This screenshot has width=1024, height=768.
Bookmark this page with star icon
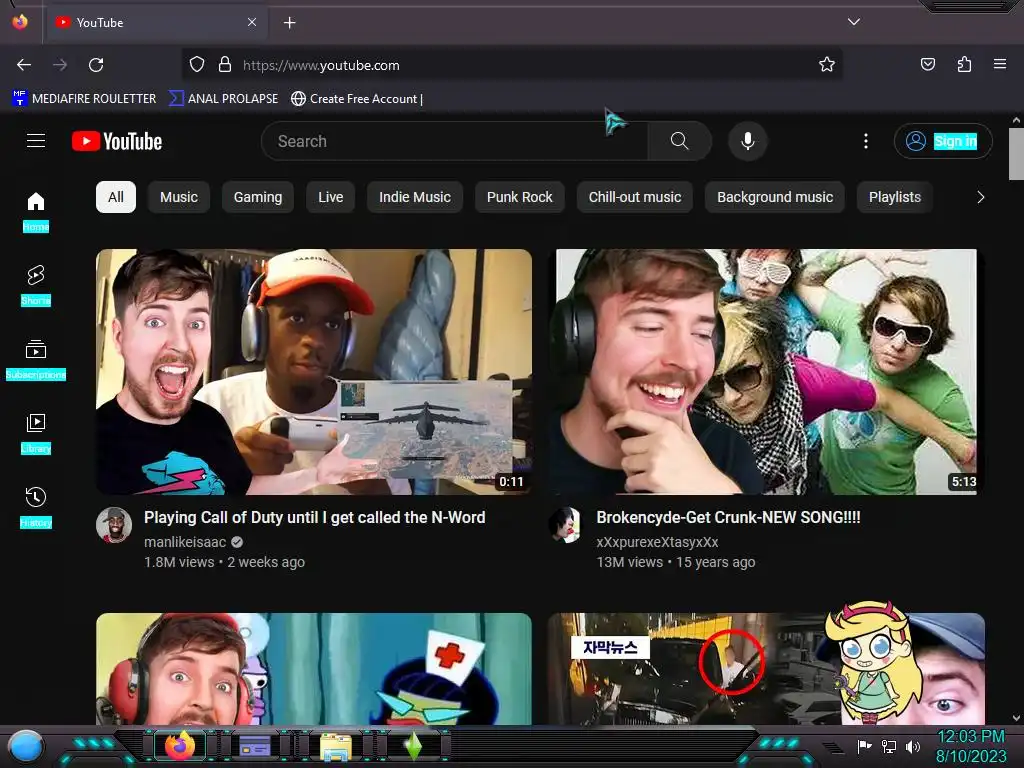click(x=827, y=64)
